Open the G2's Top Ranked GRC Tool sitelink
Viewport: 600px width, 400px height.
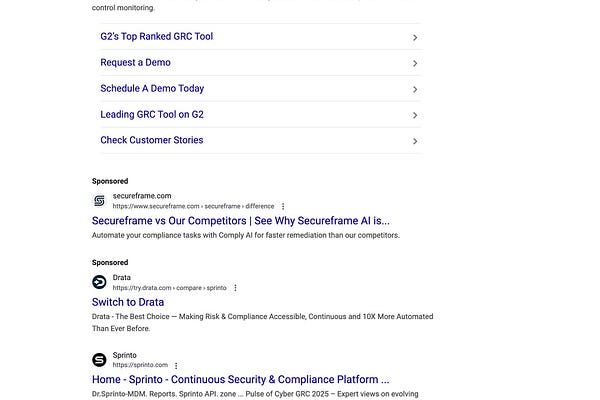[157, 36]
